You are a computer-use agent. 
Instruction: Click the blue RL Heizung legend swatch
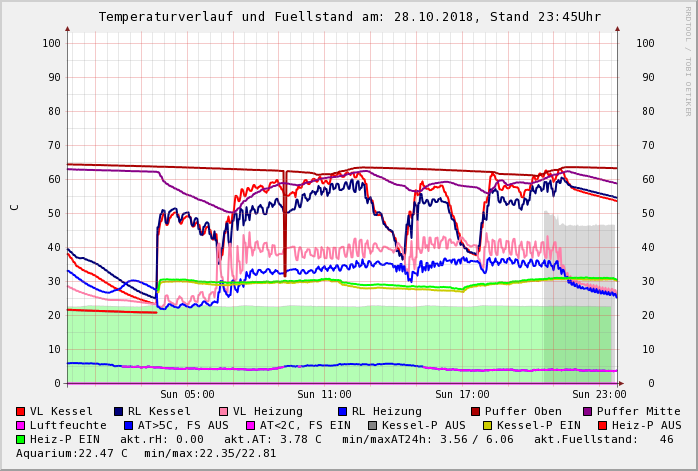342,411
